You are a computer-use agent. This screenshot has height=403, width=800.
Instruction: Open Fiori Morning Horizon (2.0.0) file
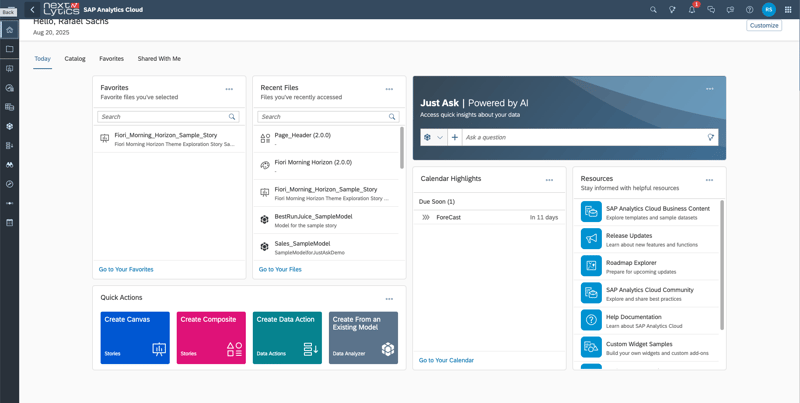[327, 166]
